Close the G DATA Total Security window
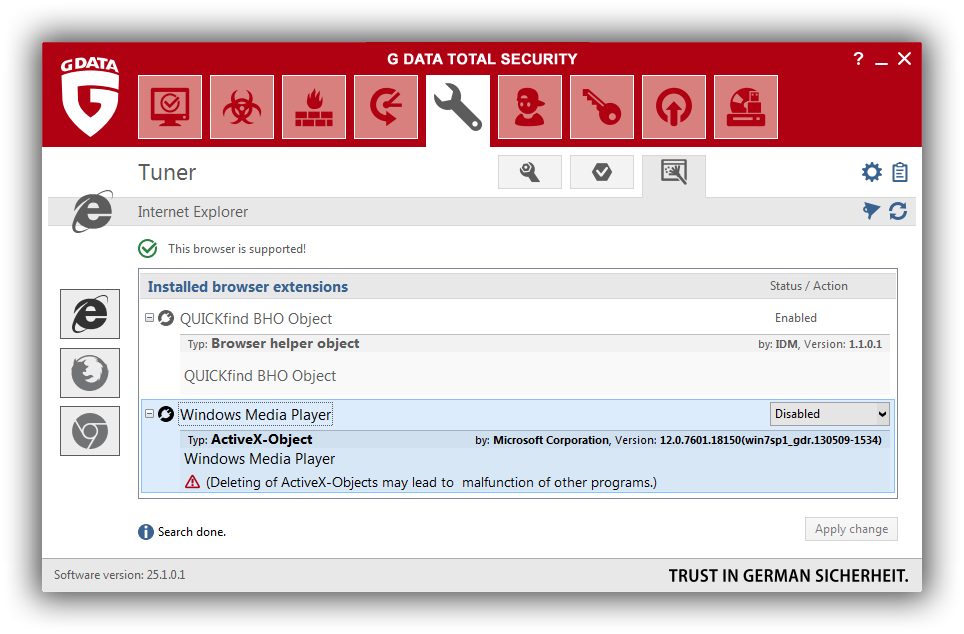 pos(904,59)
